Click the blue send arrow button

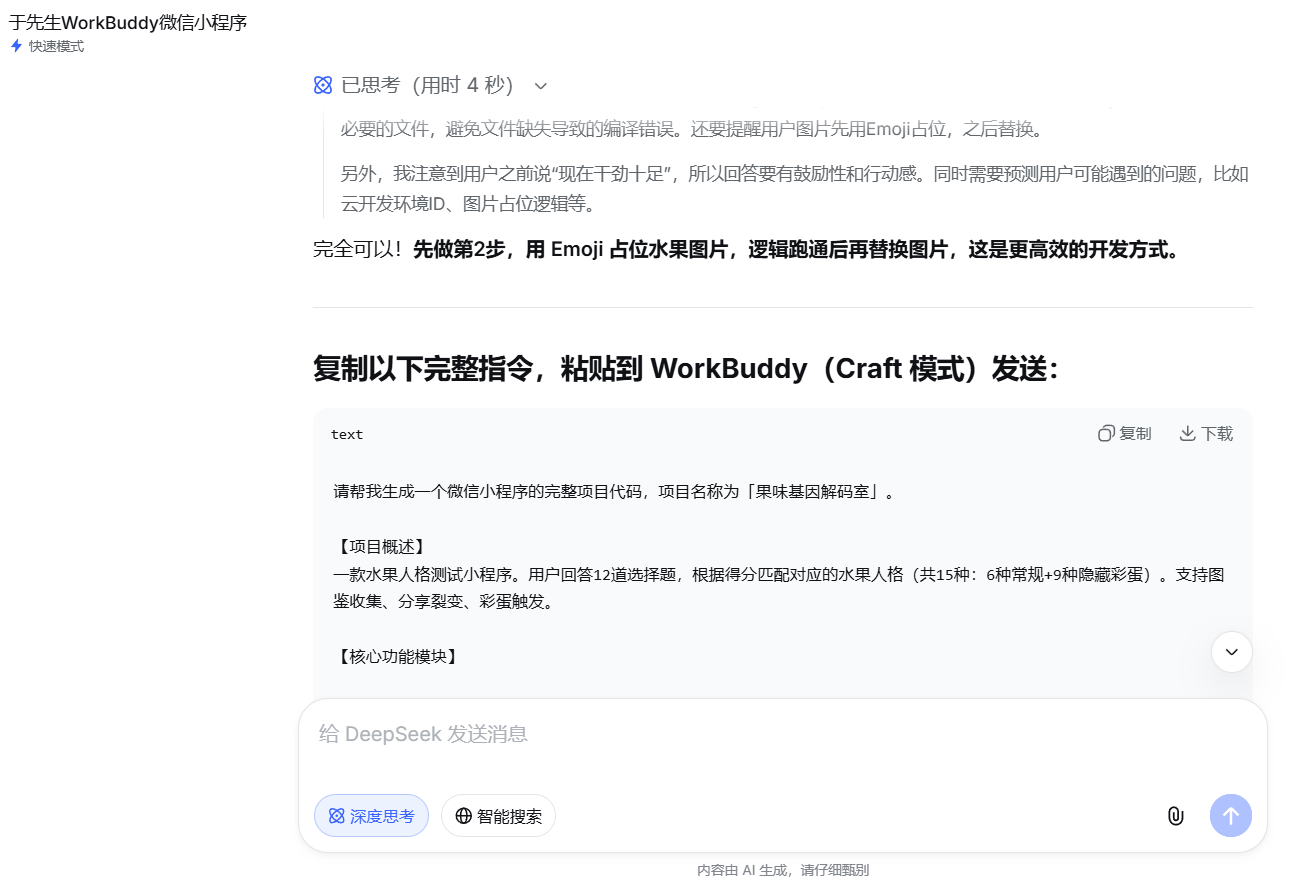pos(1231,816)
